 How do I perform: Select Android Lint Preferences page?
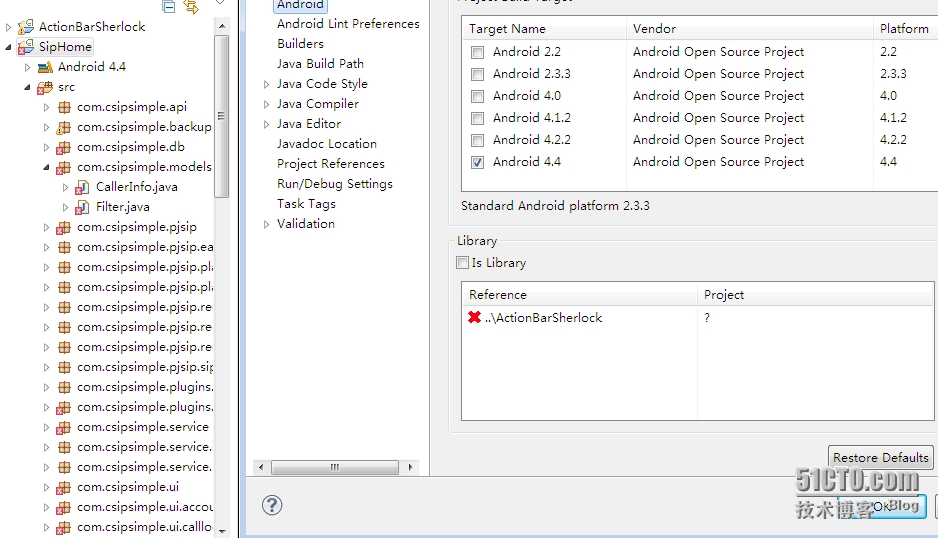click(x=348, y=24)
